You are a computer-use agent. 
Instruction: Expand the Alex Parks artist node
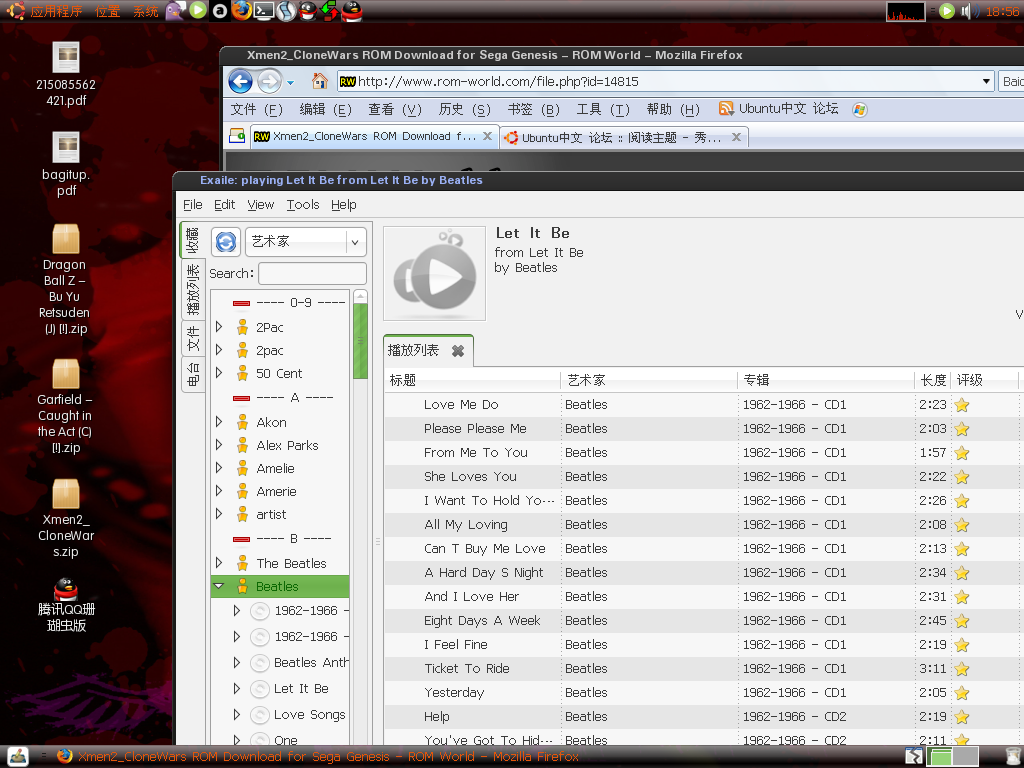click(x=219, y=445)
